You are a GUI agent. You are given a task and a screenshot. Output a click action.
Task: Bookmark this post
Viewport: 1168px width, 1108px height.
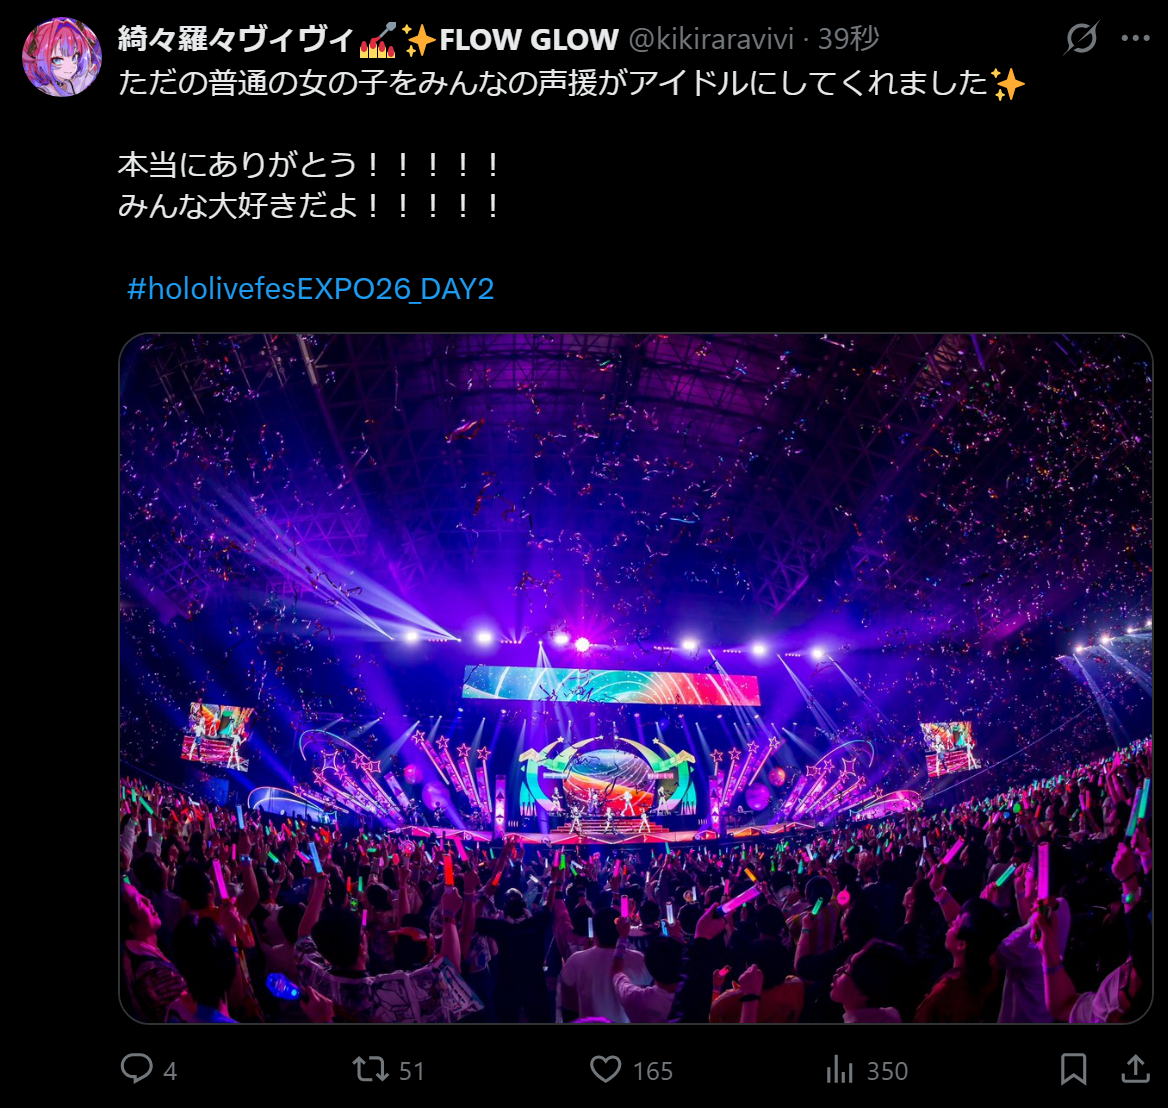pyautogui.click(x=1073, y=1069)
